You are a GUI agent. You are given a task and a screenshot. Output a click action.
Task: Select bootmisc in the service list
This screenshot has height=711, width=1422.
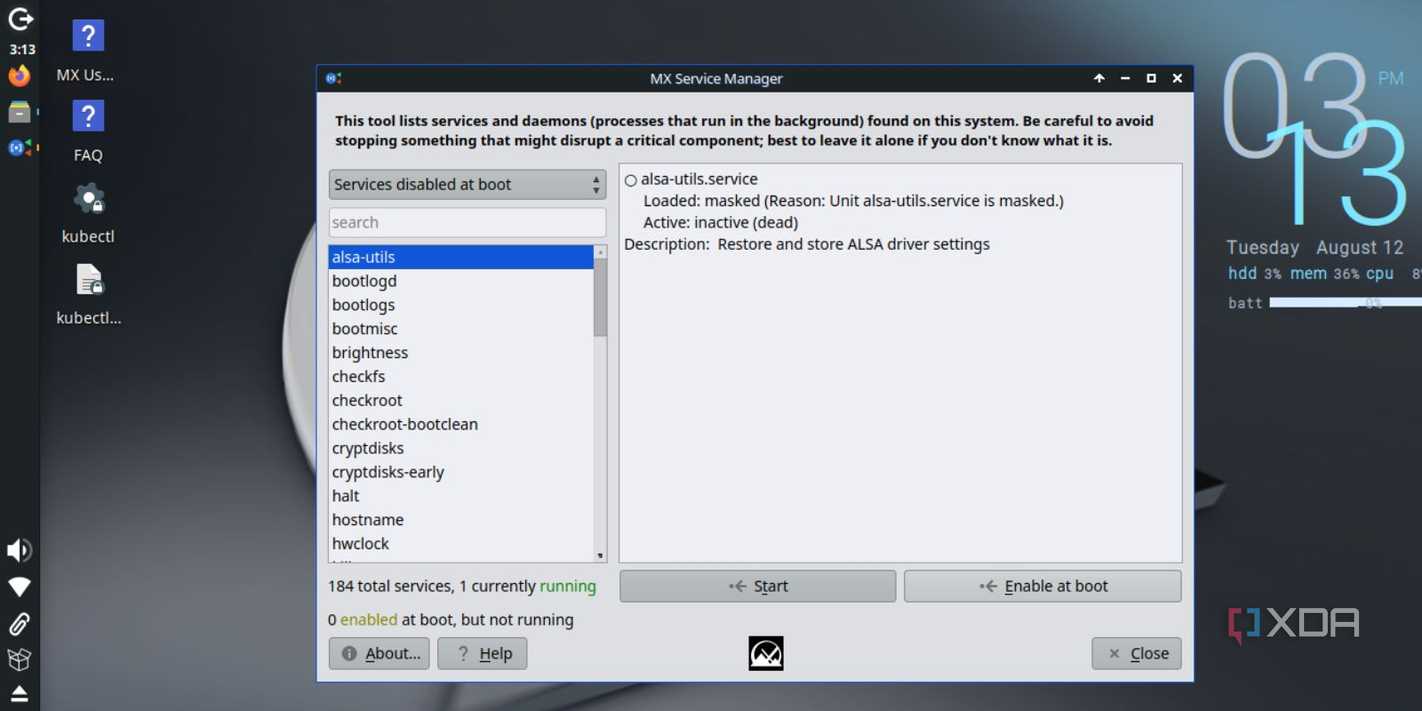coord(461,329)
